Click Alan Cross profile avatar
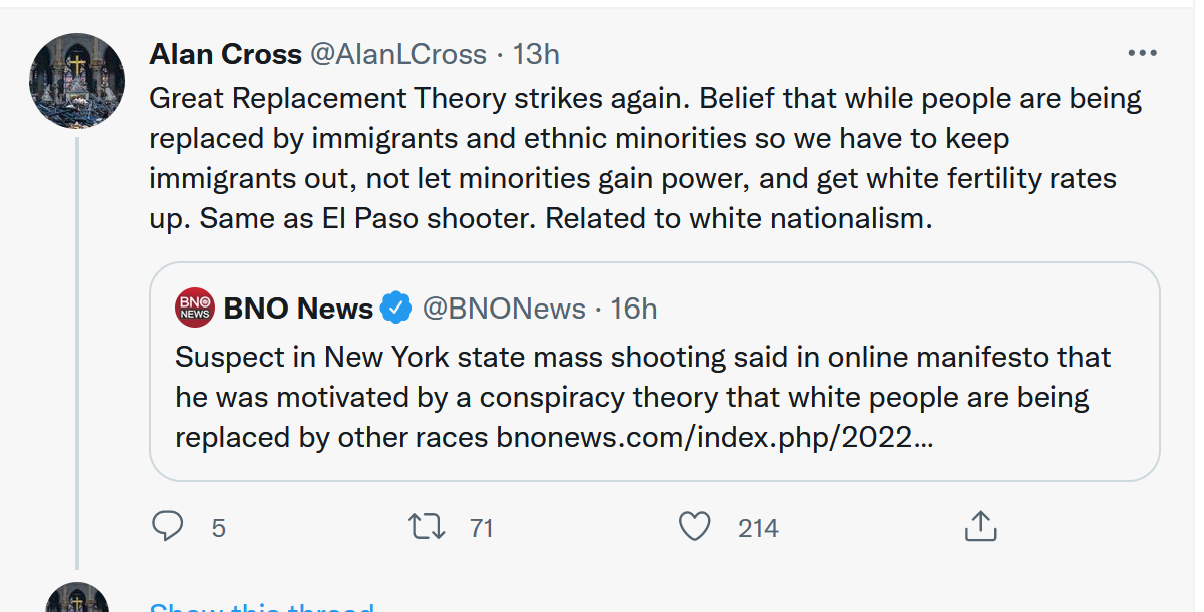The height and width of the screenshot is (612, 1204). [77, 79]
